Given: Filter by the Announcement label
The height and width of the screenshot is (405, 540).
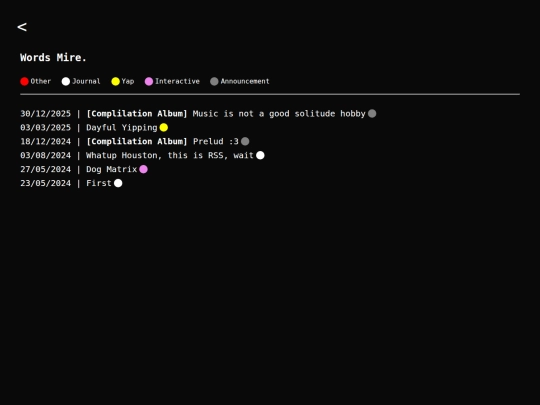Looking at the screenshot, I should pyautogui.click(x=245, y=81).
